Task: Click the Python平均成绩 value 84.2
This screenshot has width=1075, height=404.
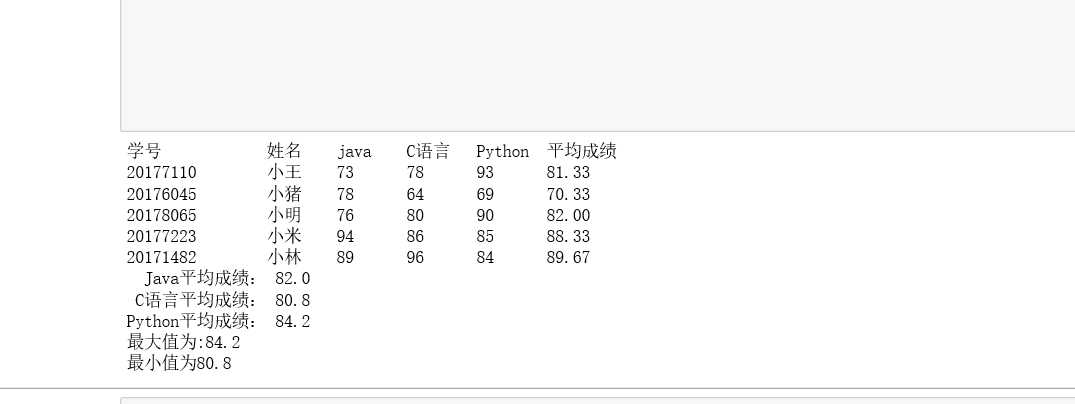Action: pyautogui.click(x=292, y=321)
